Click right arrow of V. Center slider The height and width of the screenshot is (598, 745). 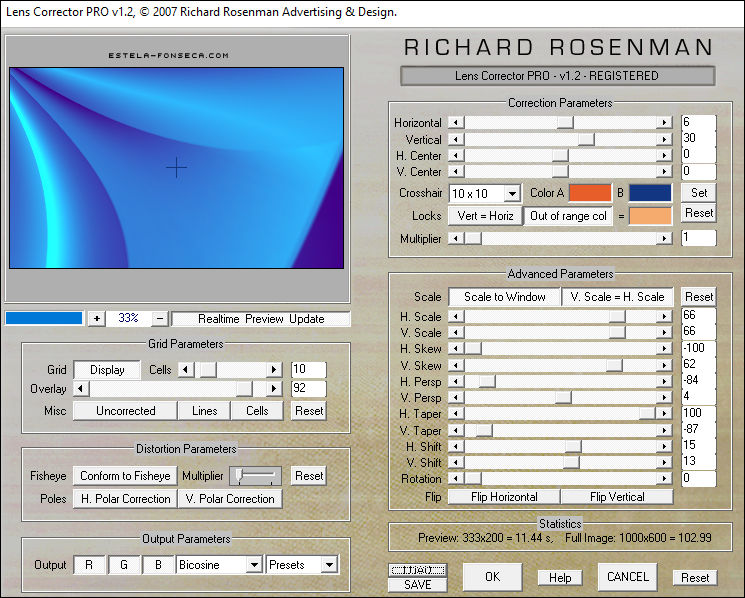click(x=664, y=171)
